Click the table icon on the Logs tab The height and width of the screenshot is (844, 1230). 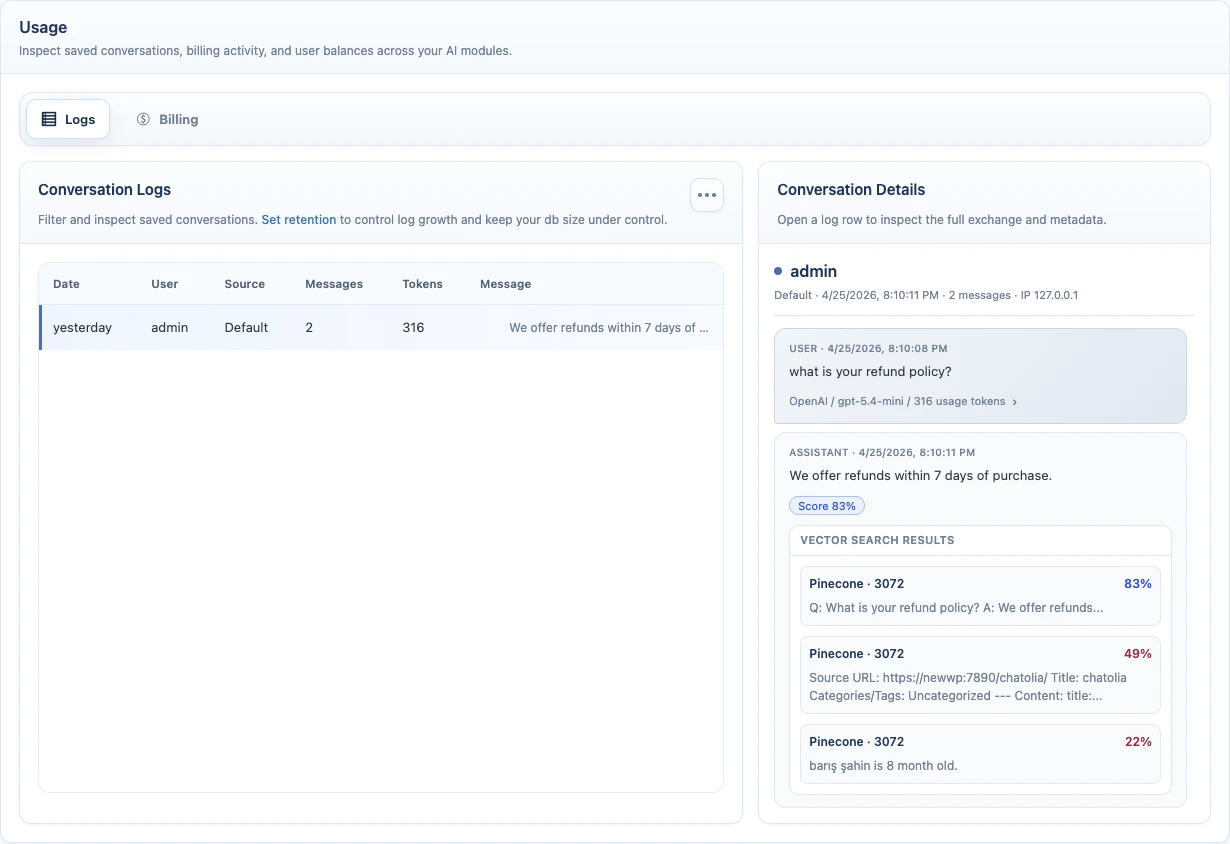tap(49, 118)
